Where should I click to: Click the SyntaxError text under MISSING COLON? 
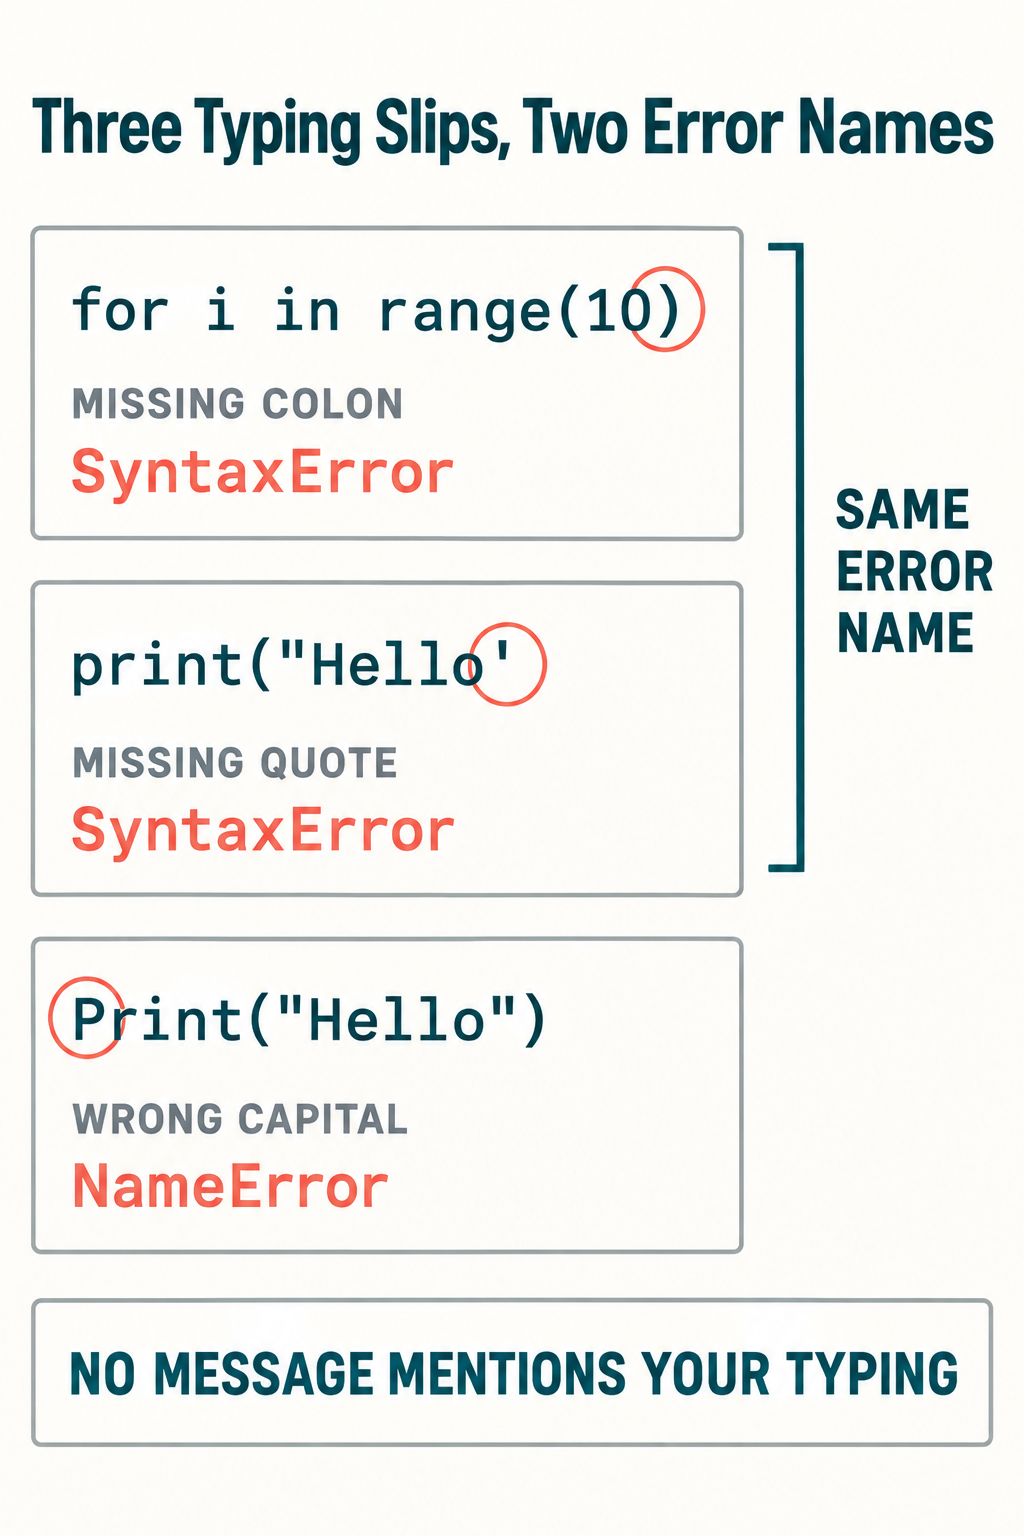262,473
